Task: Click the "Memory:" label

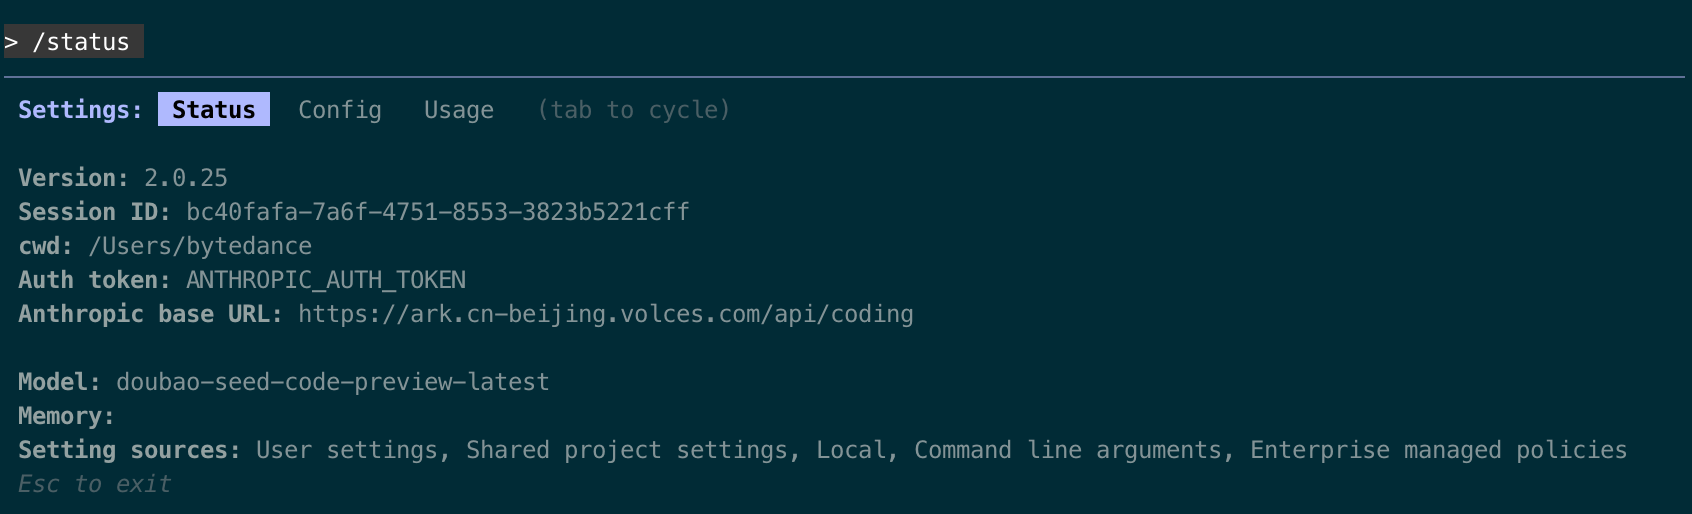Action: tap(66, 416)
